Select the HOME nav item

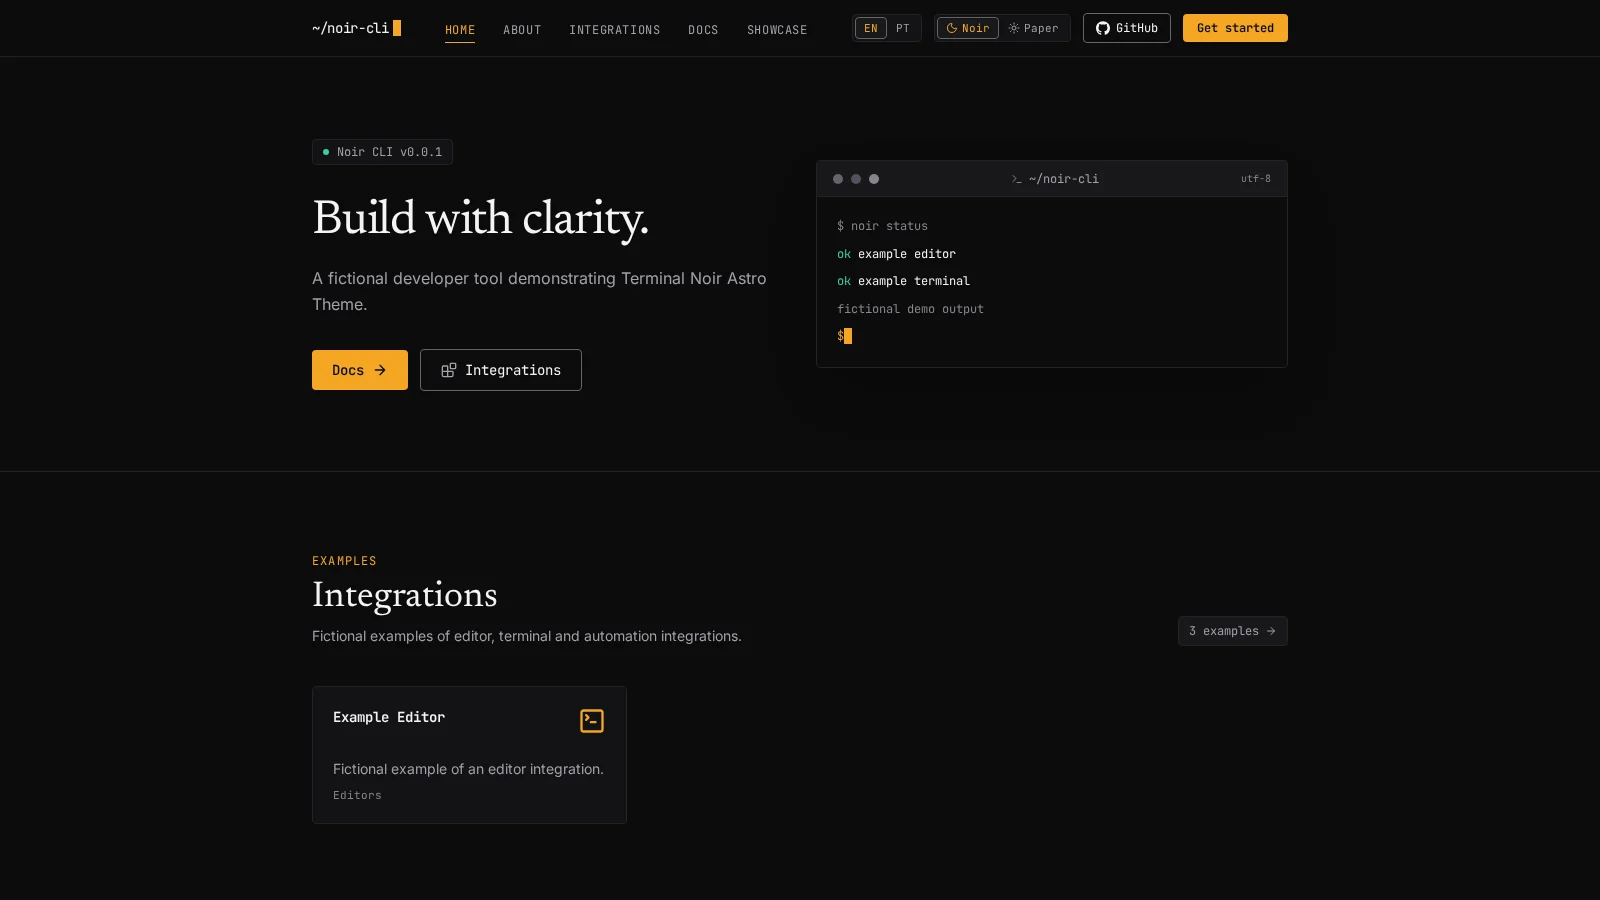click(460, 30)
